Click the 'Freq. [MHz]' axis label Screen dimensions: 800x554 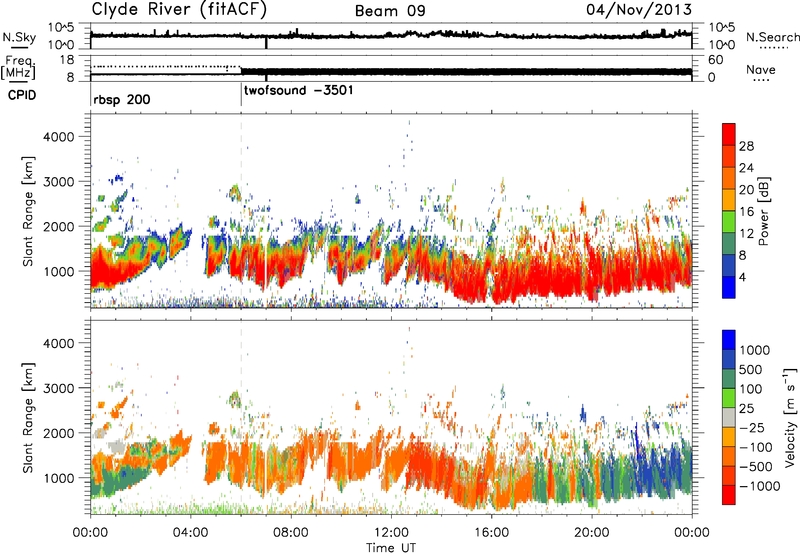pyautogui.click(x=19, y=68)
